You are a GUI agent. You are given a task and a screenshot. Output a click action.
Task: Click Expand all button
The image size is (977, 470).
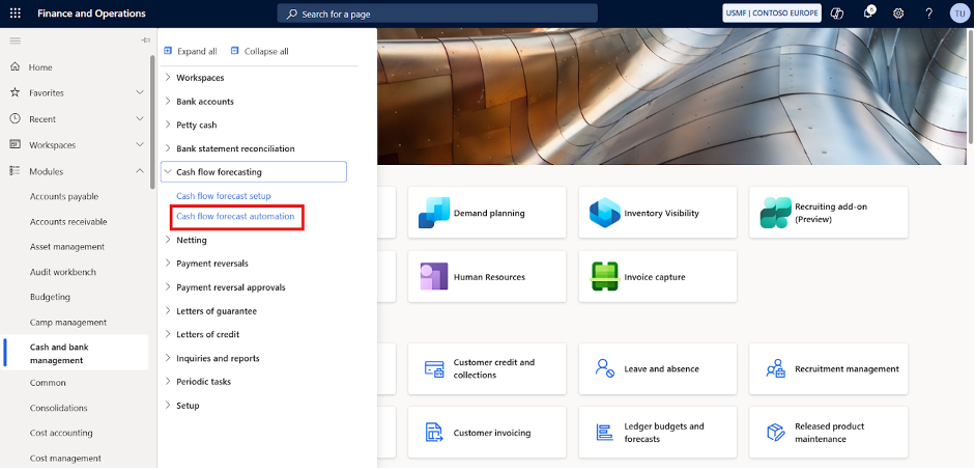coord(190,51)
